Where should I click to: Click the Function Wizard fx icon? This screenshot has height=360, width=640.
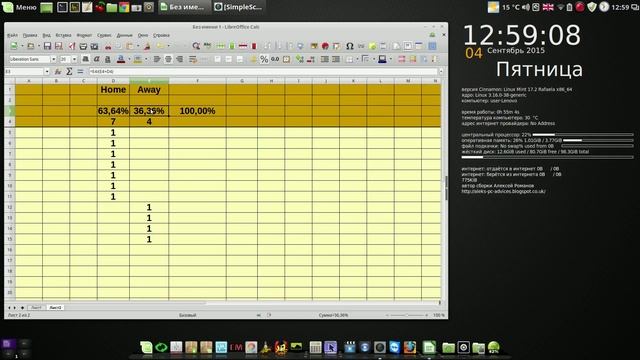[58, 71]
